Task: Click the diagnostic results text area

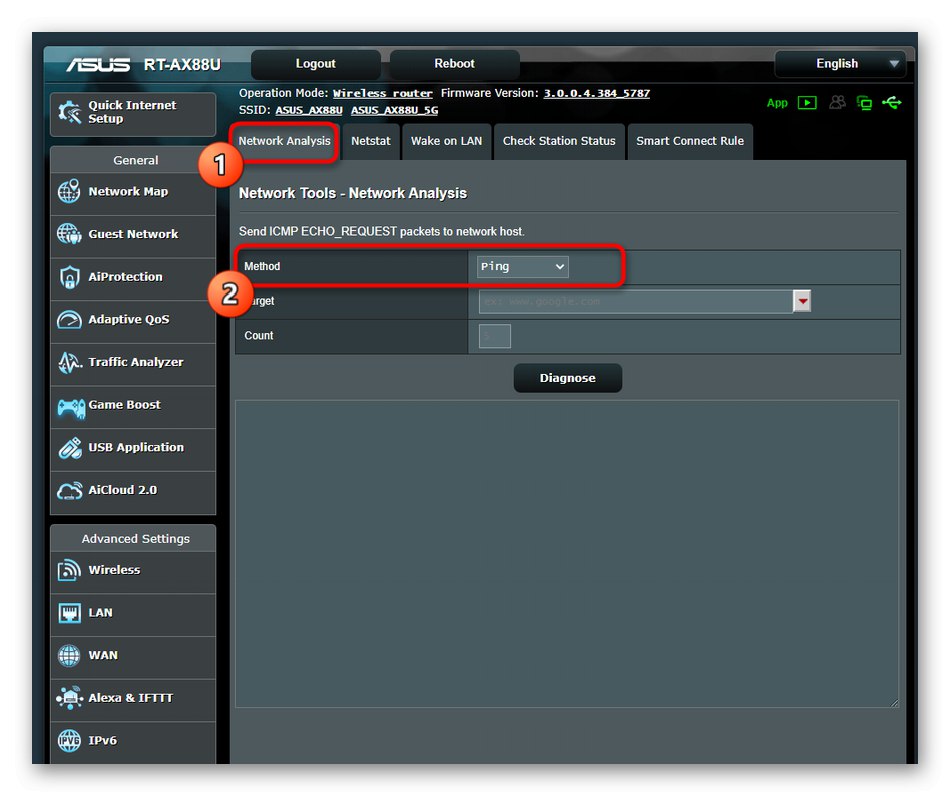Action: (567, 554)
